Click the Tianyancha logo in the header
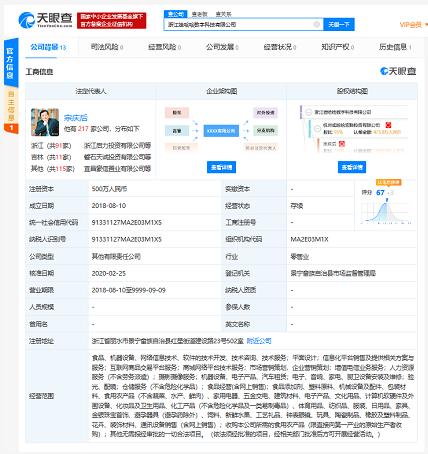This screenshot has height=454, width=428. pyautogui.click(x=45, y=20)
